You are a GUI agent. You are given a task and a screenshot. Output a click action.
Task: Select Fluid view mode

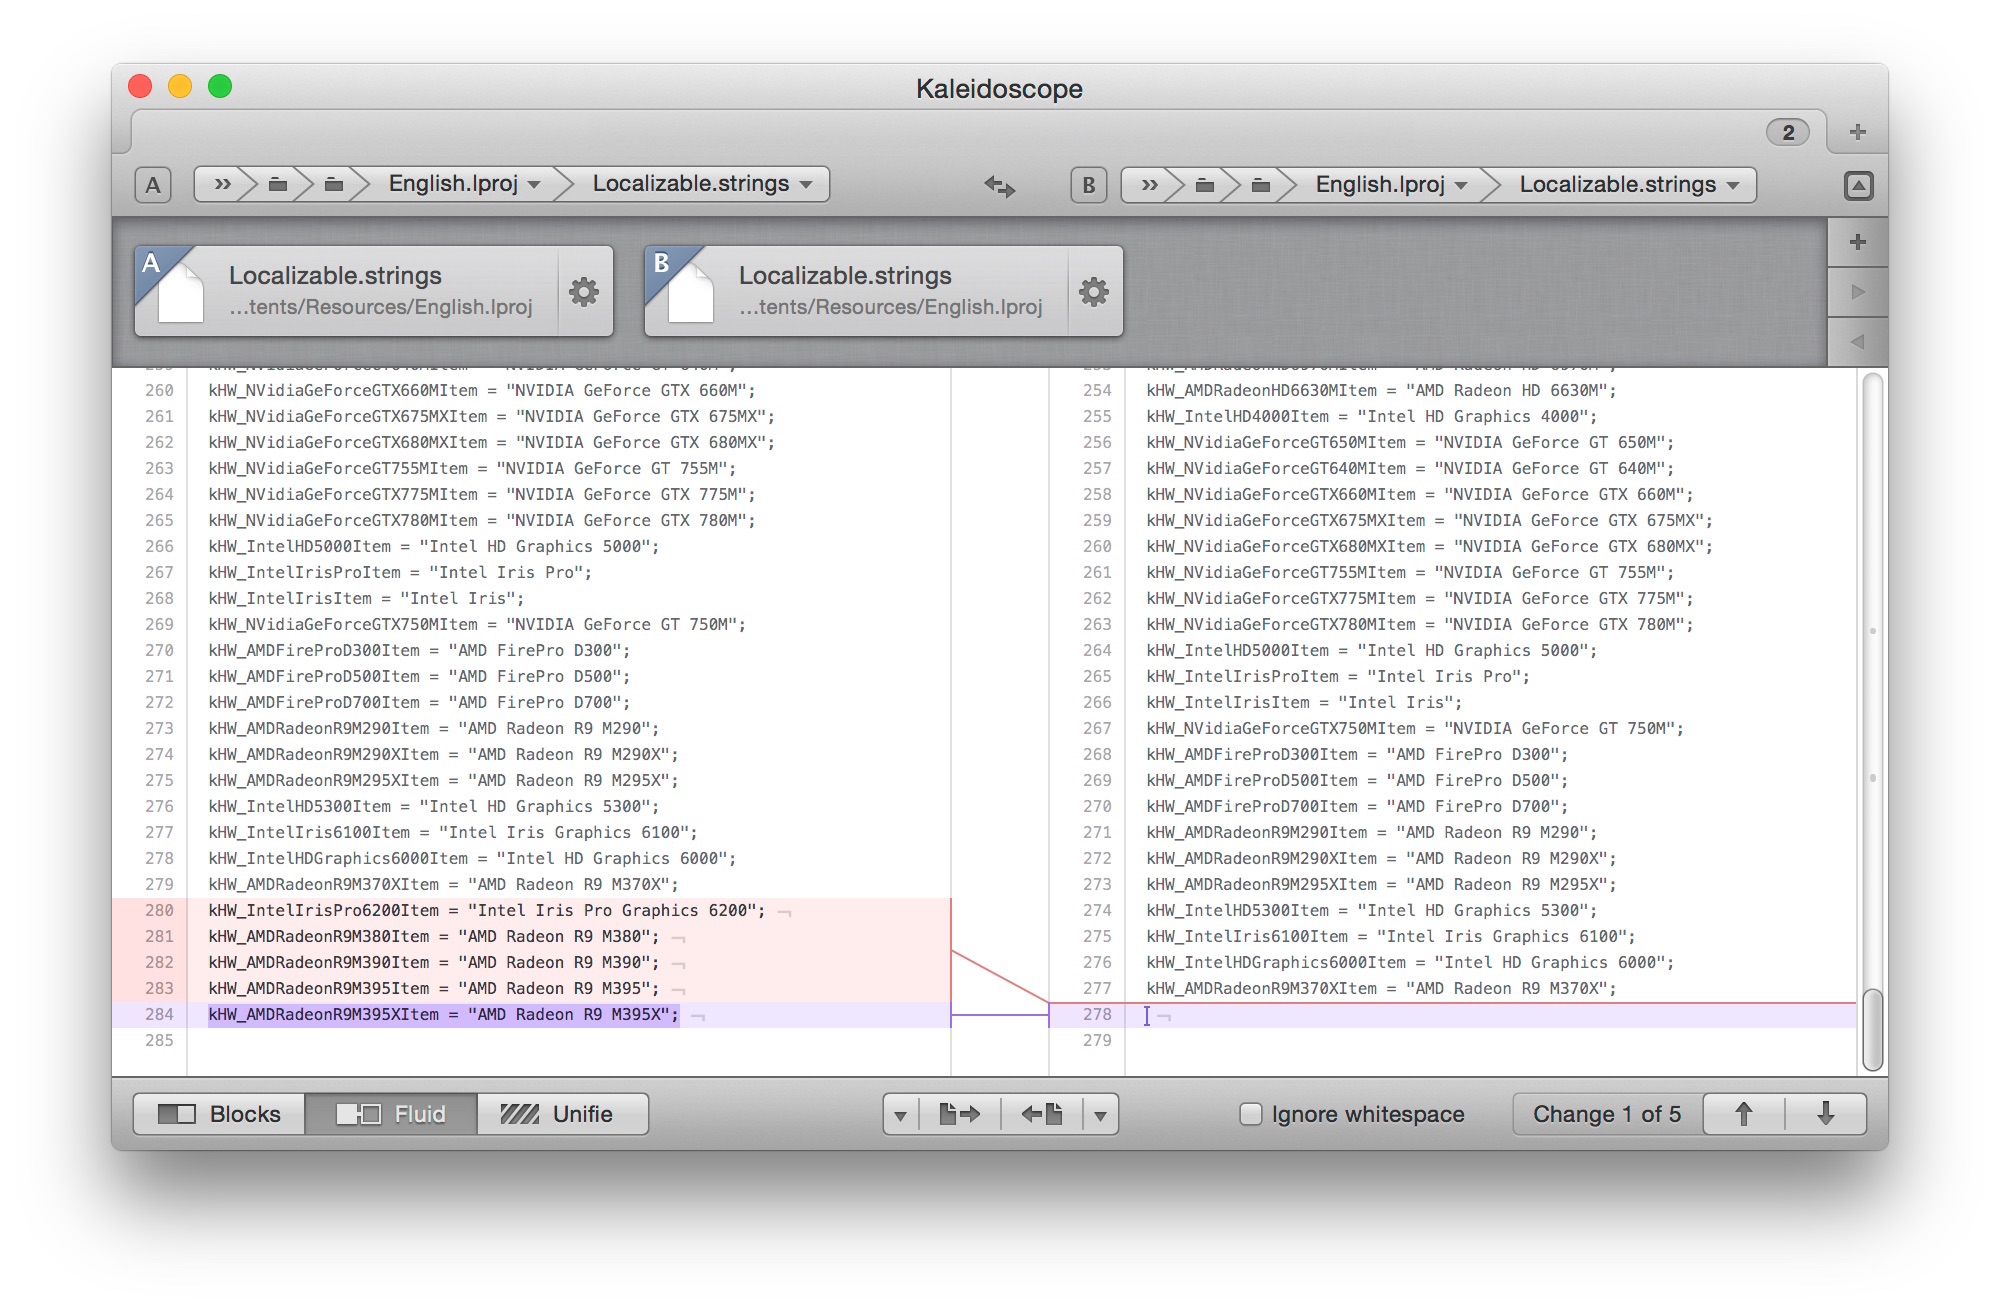[x=391, y=1114]
